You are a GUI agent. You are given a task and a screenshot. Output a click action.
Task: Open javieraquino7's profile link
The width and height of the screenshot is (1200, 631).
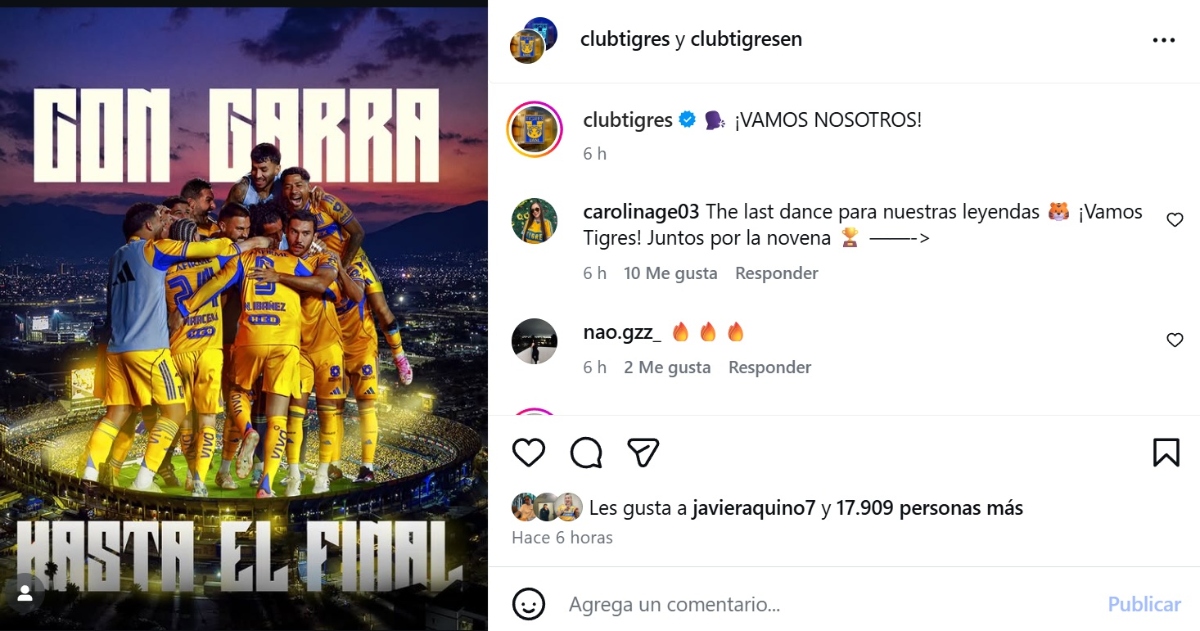pyautogui.click(x=754, y=508)
